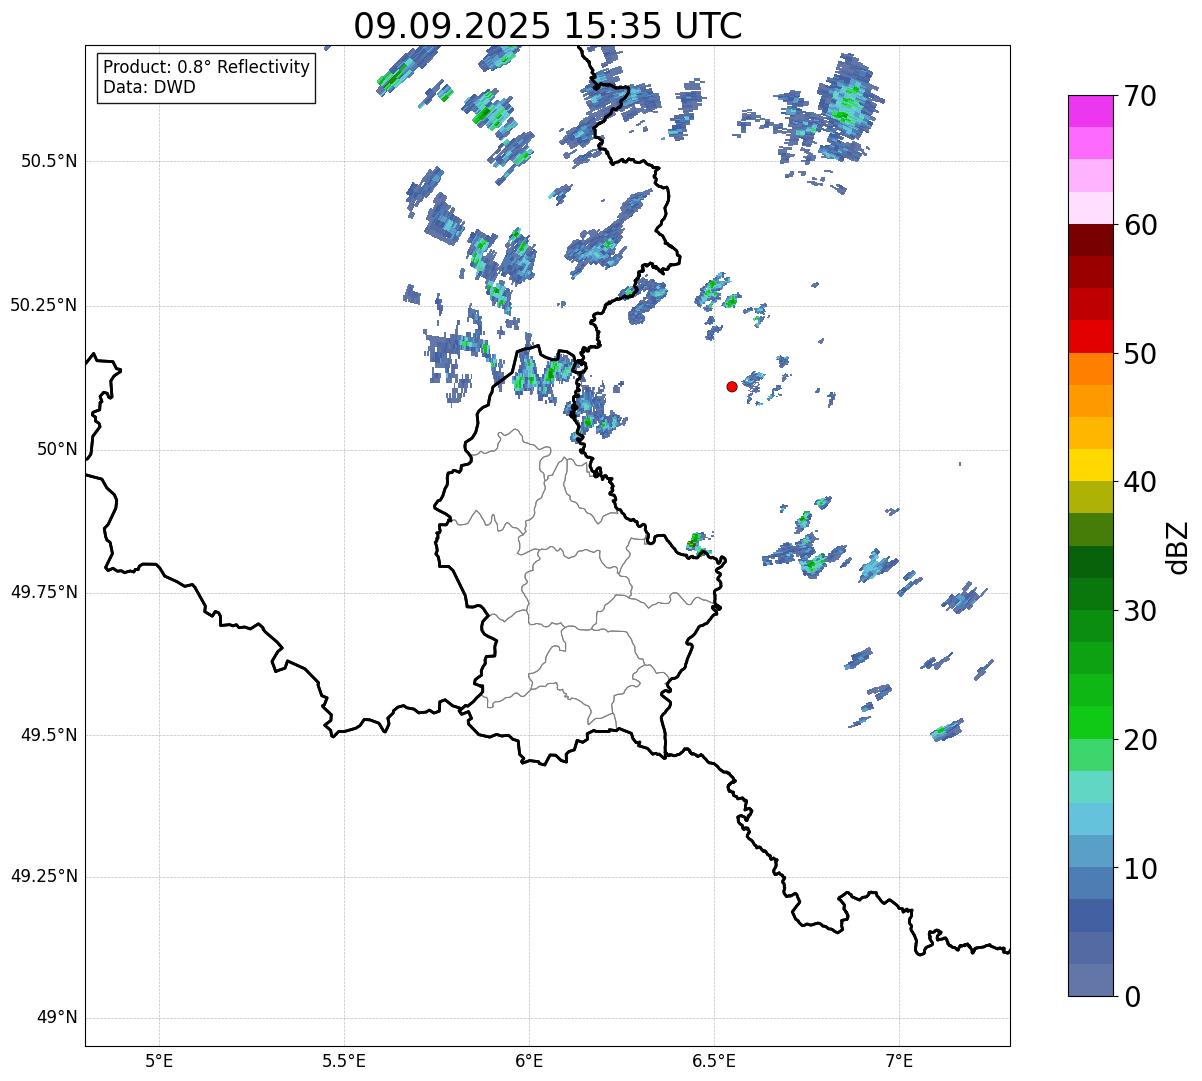Image resolution: width=1202 pixels, height=1081 pixels.
Task: Click the 'Data: DWD' text
Action: 149,87
